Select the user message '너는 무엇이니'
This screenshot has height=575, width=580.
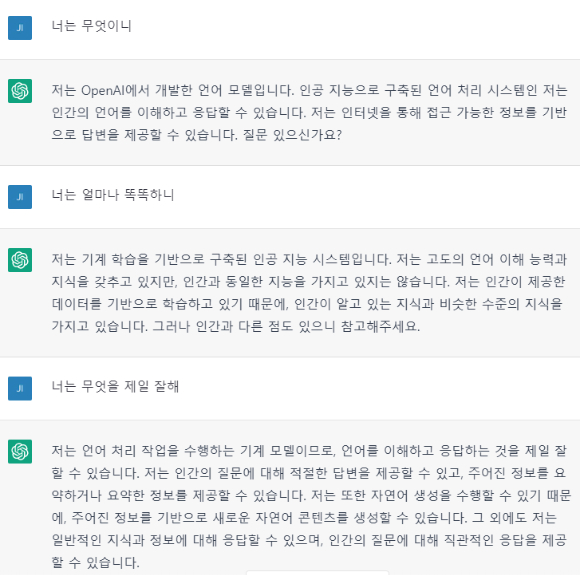pyautogui.click(x=91, y=26)
